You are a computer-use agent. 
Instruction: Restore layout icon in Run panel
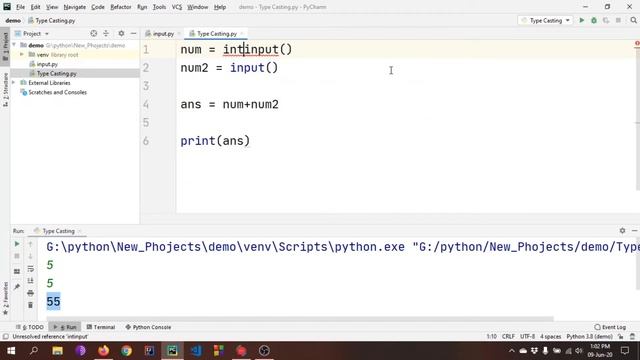tap(17, 271)
